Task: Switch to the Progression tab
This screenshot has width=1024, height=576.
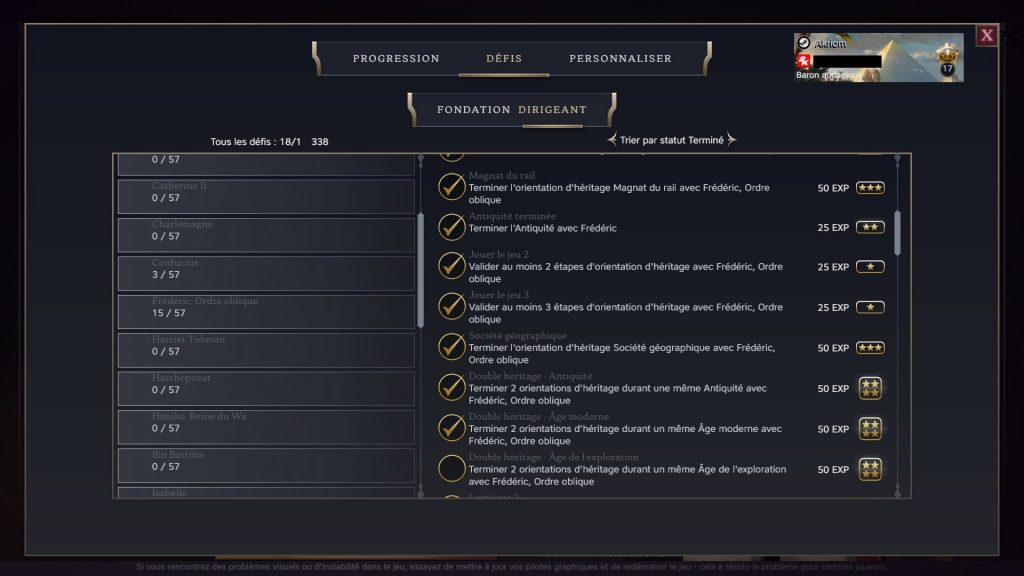Action: point(396,59)
